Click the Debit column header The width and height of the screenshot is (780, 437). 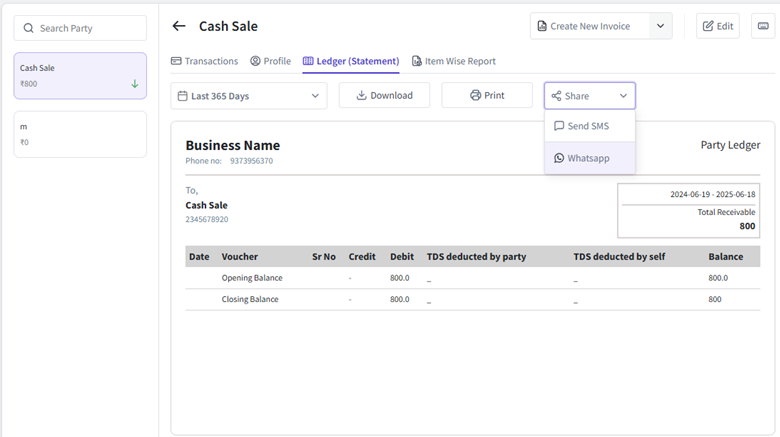(x=402, y=257)
